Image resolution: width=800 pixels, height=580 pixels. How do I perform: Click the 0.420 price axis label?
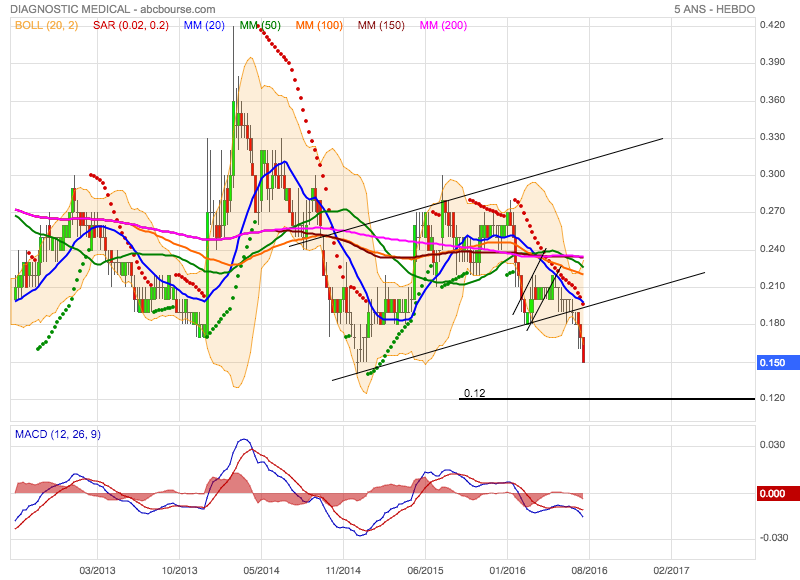(772, 25)
